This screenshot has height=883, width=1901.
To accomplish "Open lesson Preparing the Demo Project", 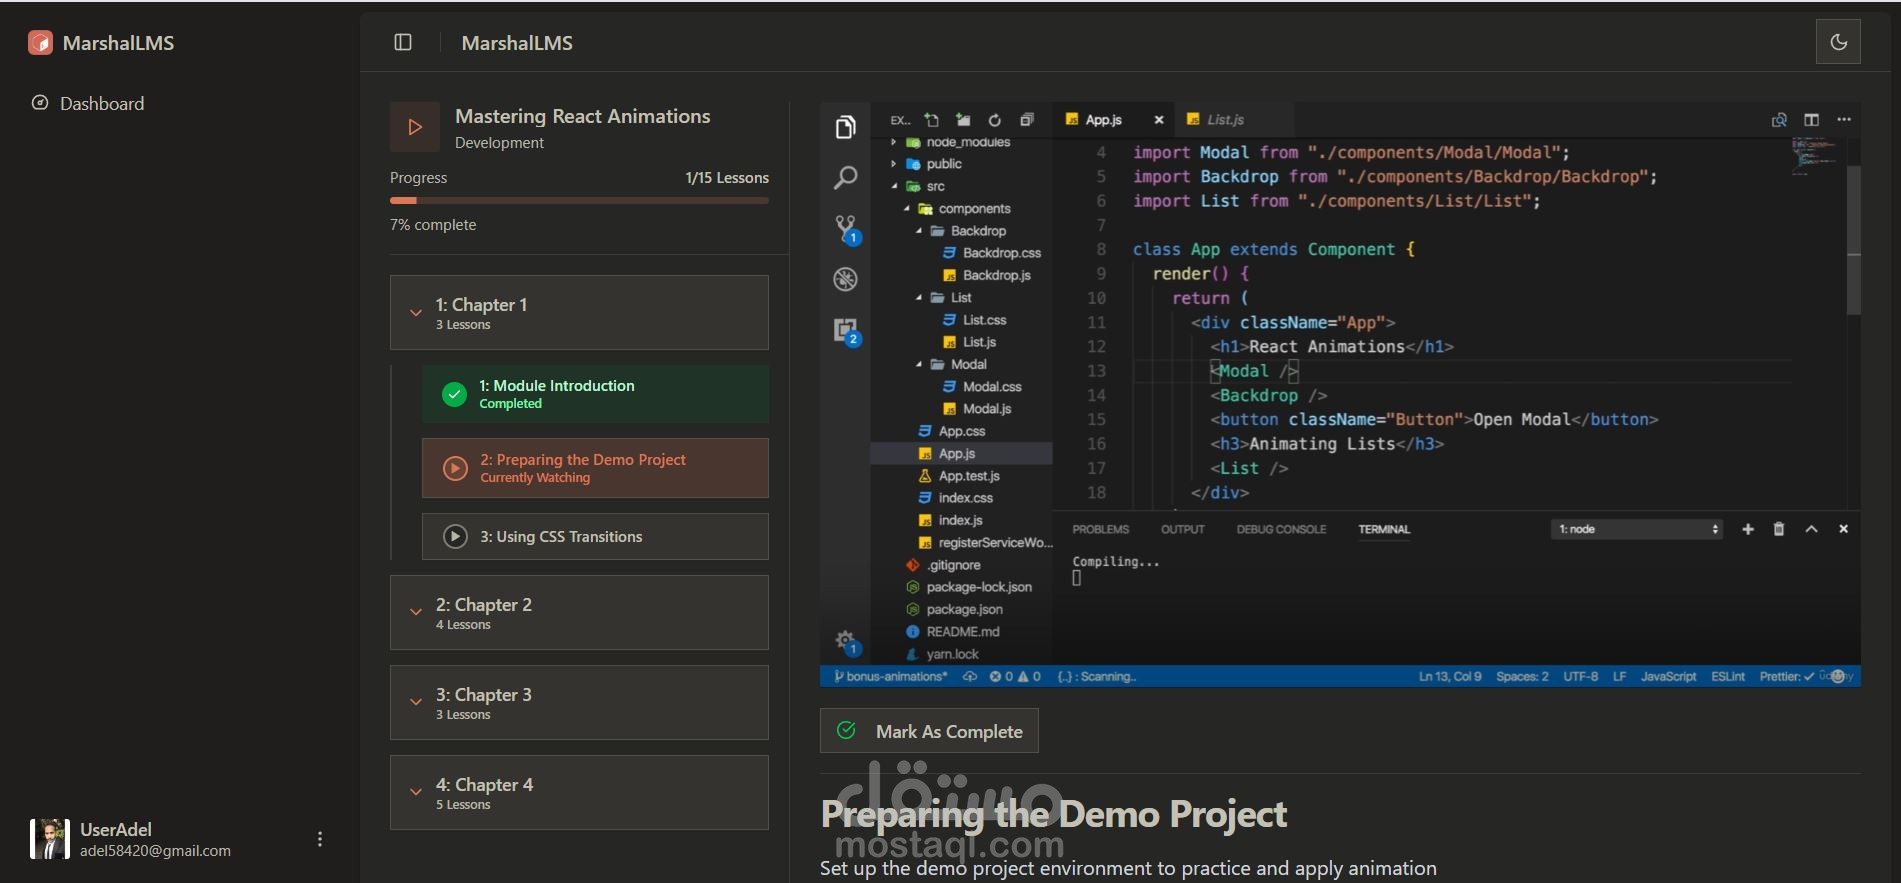I will pos(595,468).
